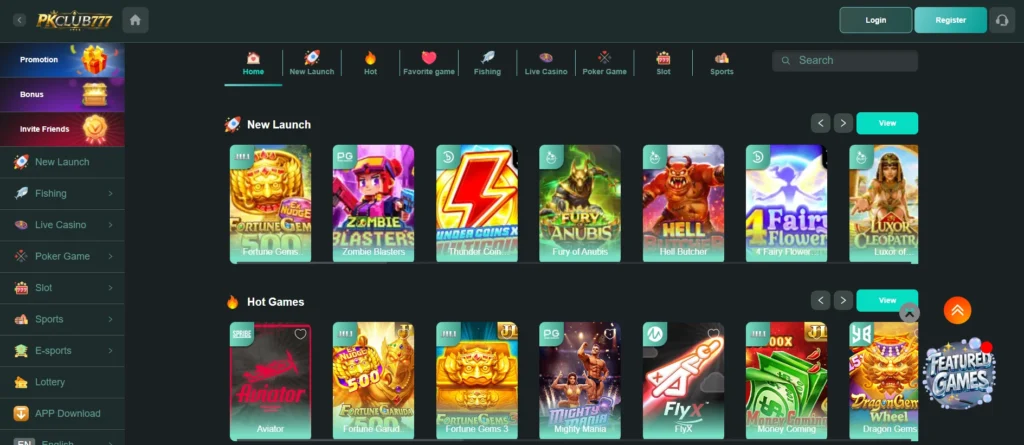Click the Lottery icon in sidebar
The image size is (1024, 445).
point(21,382)
